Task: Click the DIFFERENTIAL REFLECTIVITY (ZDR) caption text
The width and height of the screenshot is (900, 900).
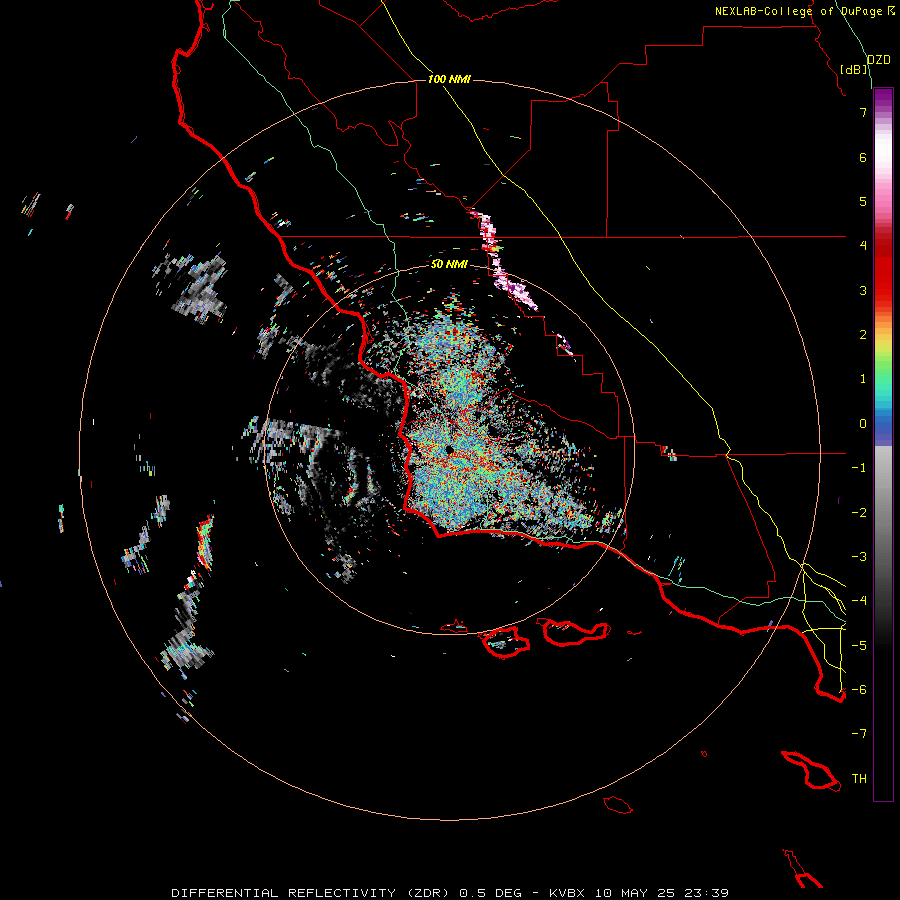Action: coord(310,893)
